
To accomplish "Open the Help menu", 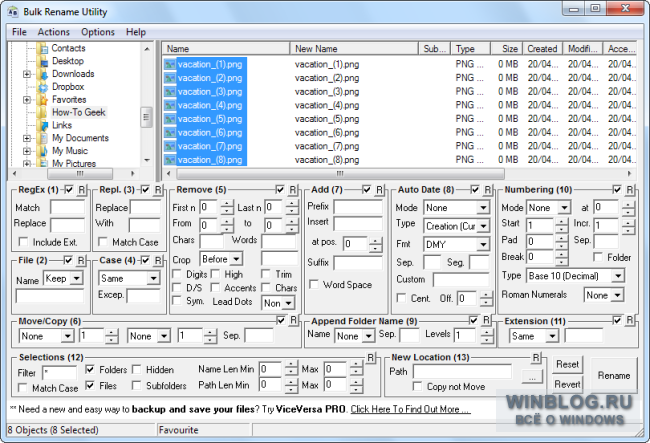I will pos(136,32).
